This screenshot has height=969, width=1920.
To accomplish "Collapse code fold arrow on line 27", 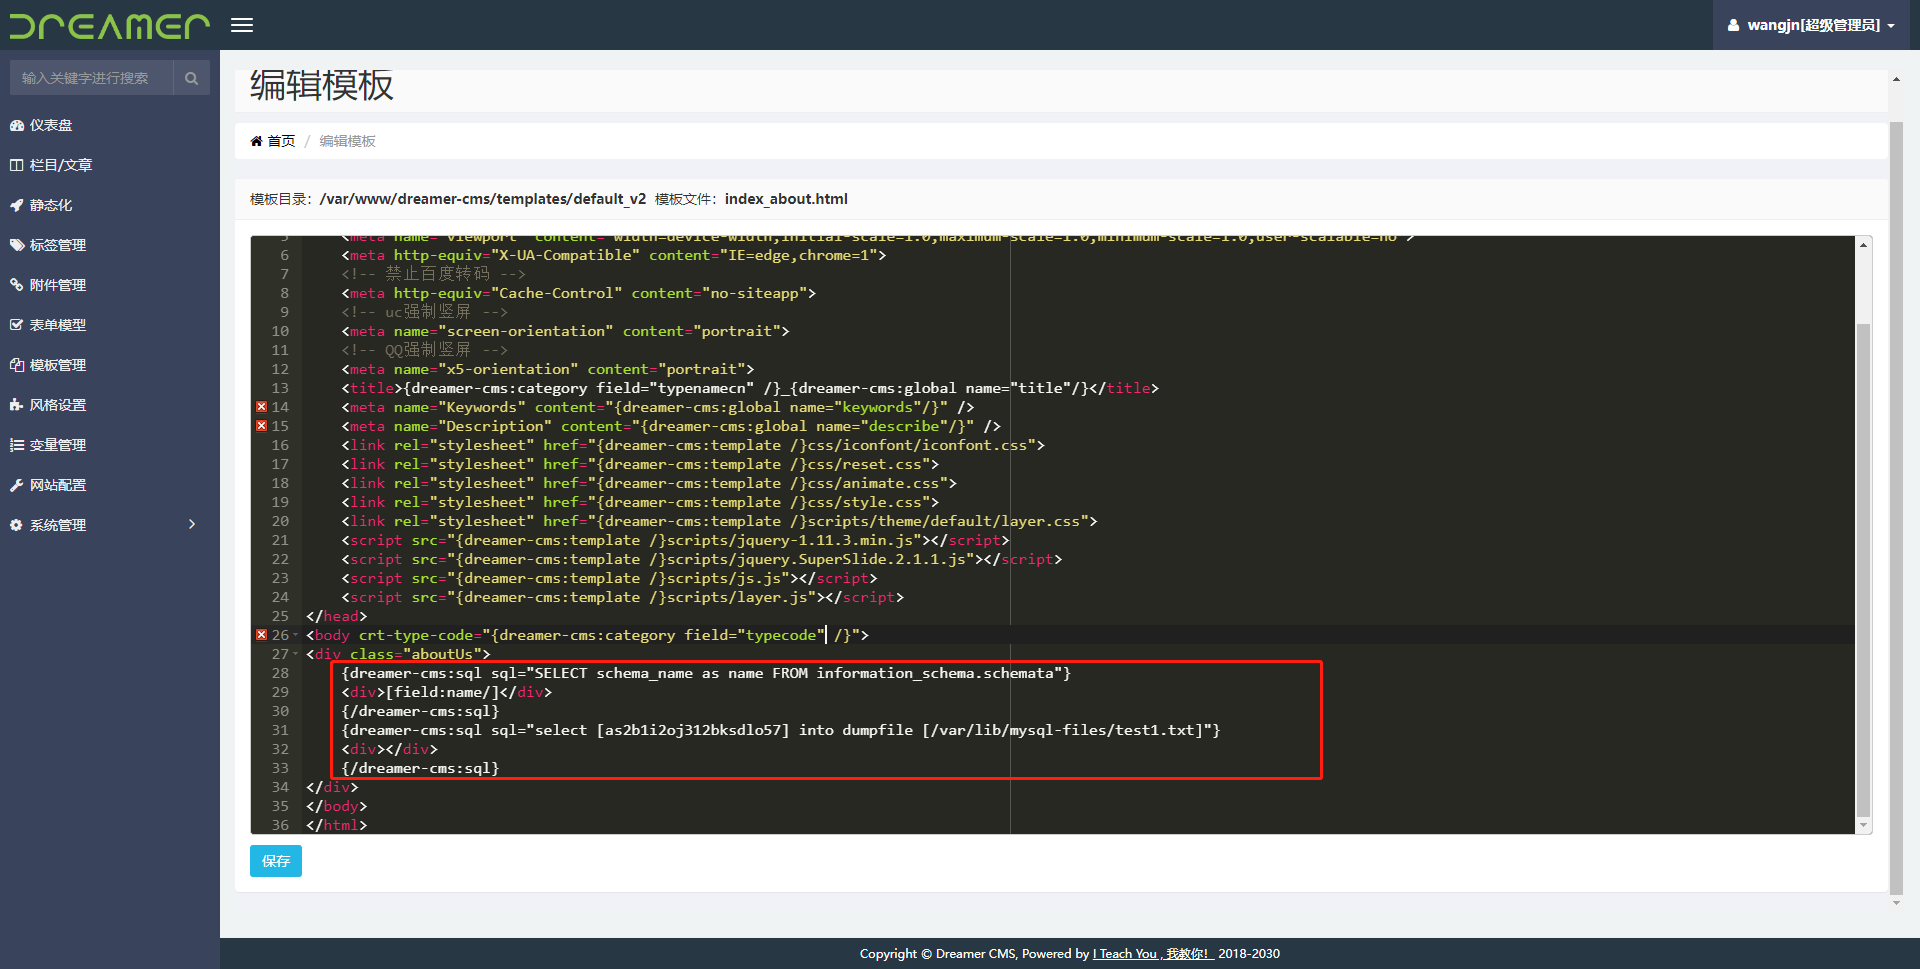I will pyautogui.click(x=296, y=654).
